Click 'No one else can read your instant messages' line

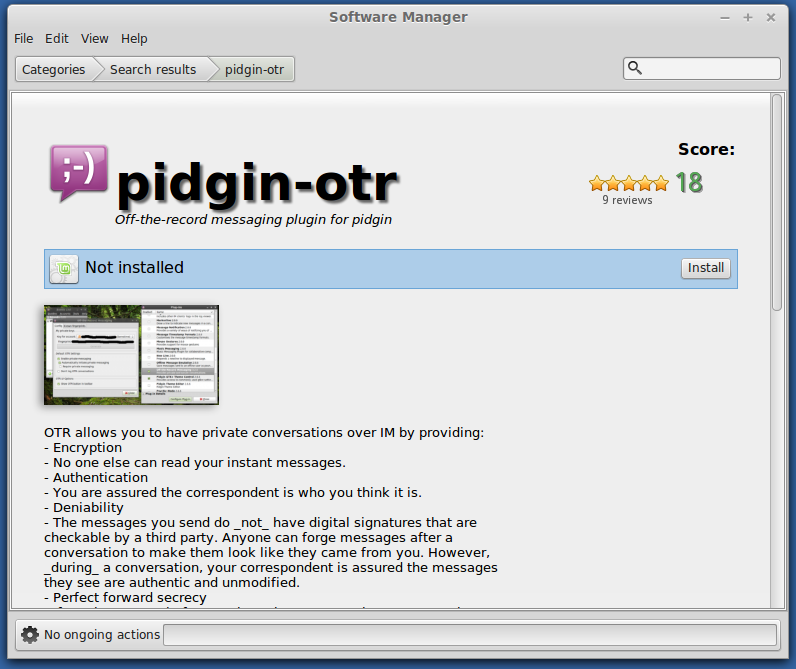195,462
